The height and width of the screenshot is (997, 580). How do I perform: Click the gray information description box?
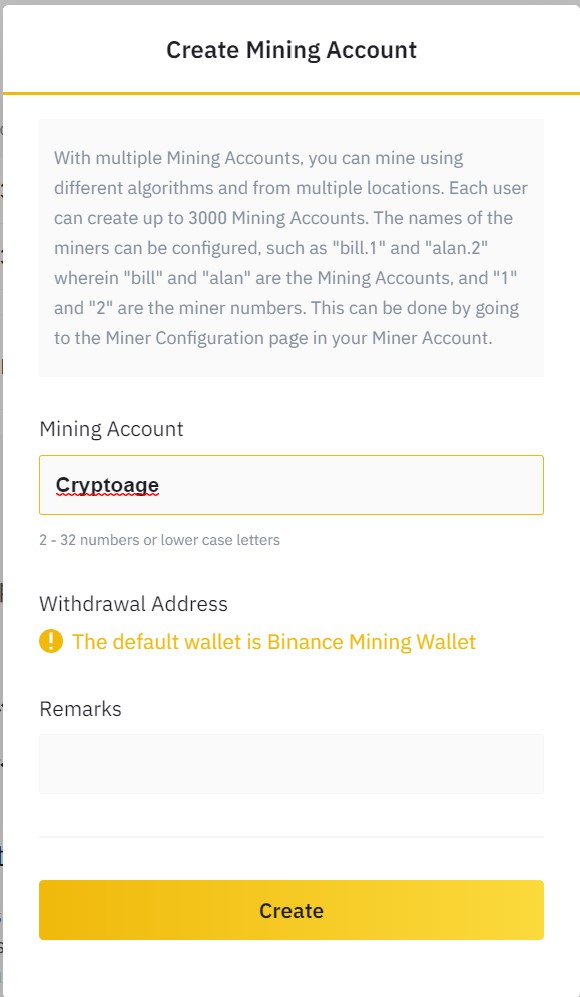point(291,248)
